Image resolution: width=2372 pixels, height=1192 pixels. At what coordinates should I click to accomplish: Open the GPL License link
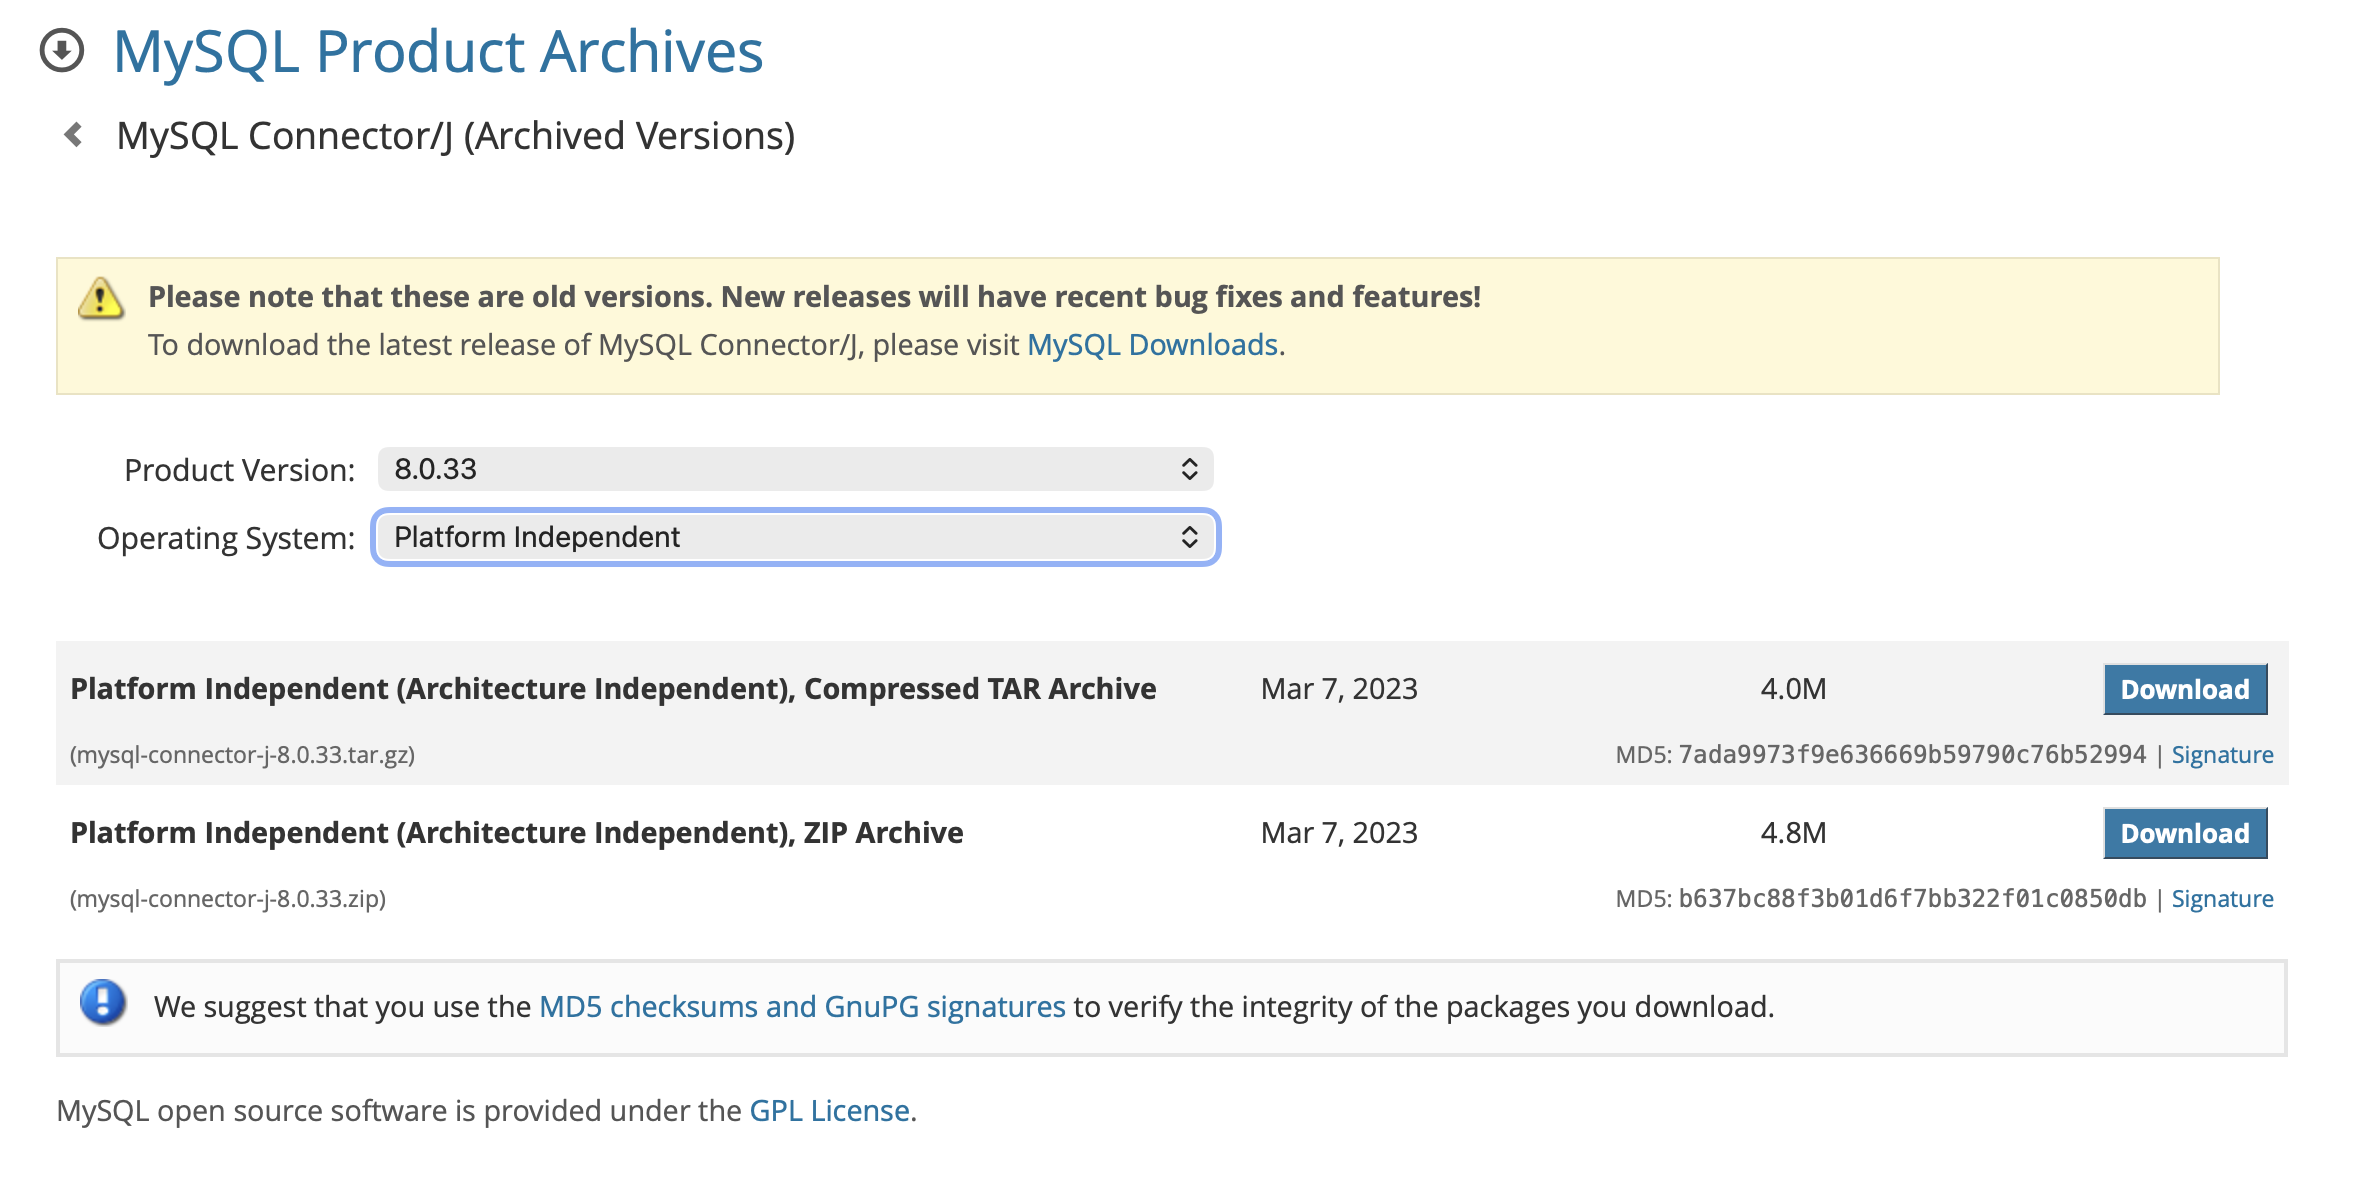point(829,1111)
